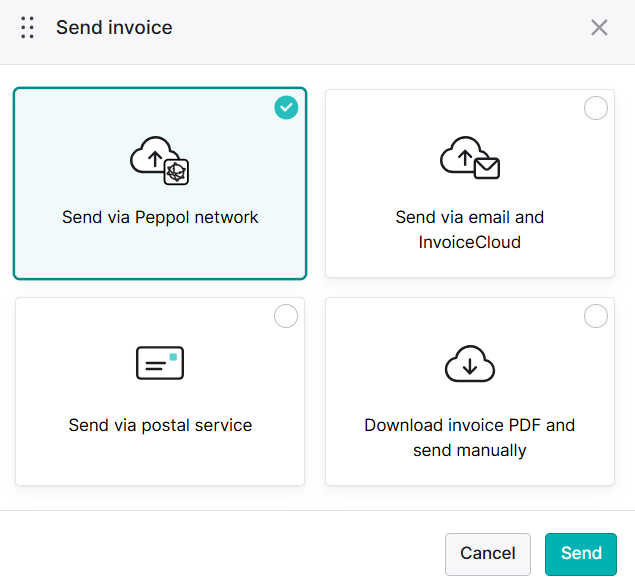Click the checked Peppol network radio circle
Viewport: 635px width, 585px height.
[286, 107]
